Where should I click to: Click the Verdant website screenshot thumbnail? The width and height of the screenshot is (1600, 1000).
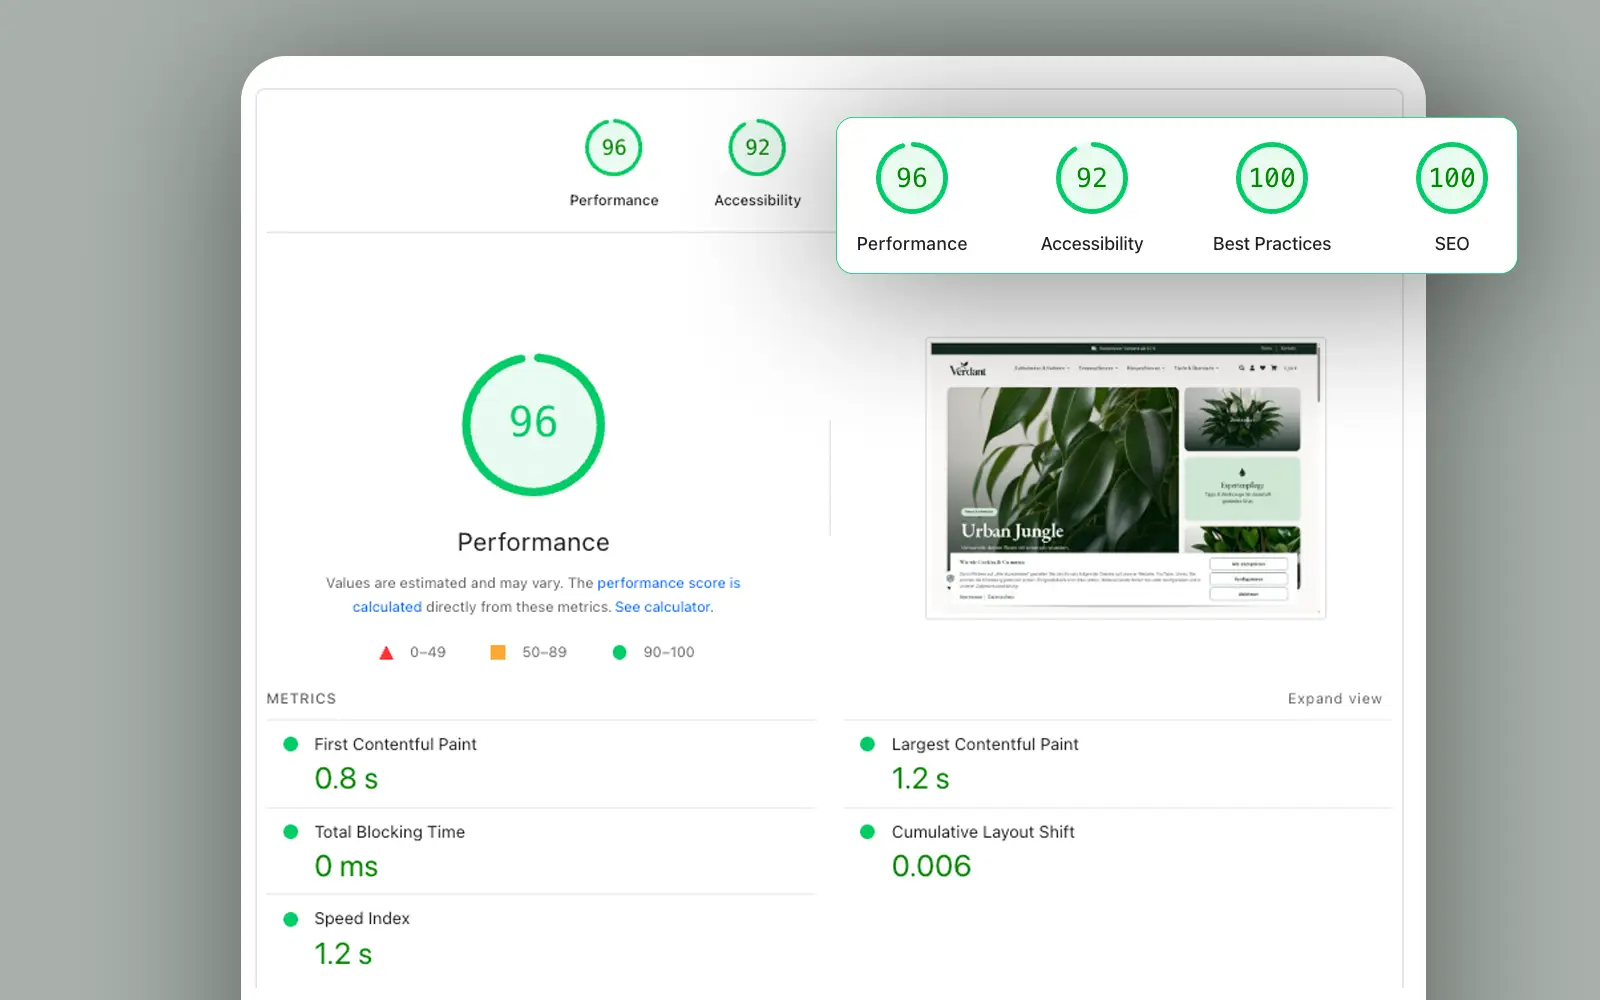(1125, 478)
